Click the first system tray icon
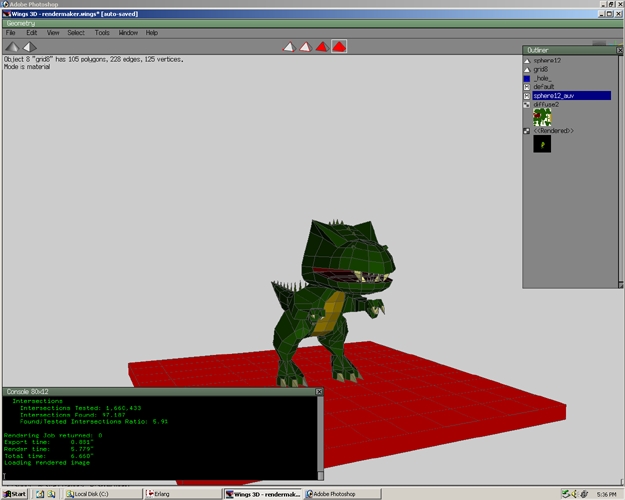The height and width of the screenshot is (500, 625). (566, 494)
